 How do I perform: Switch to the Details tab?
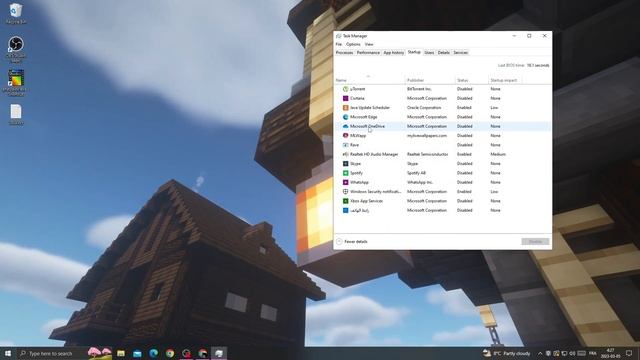(x=444, y=53)
